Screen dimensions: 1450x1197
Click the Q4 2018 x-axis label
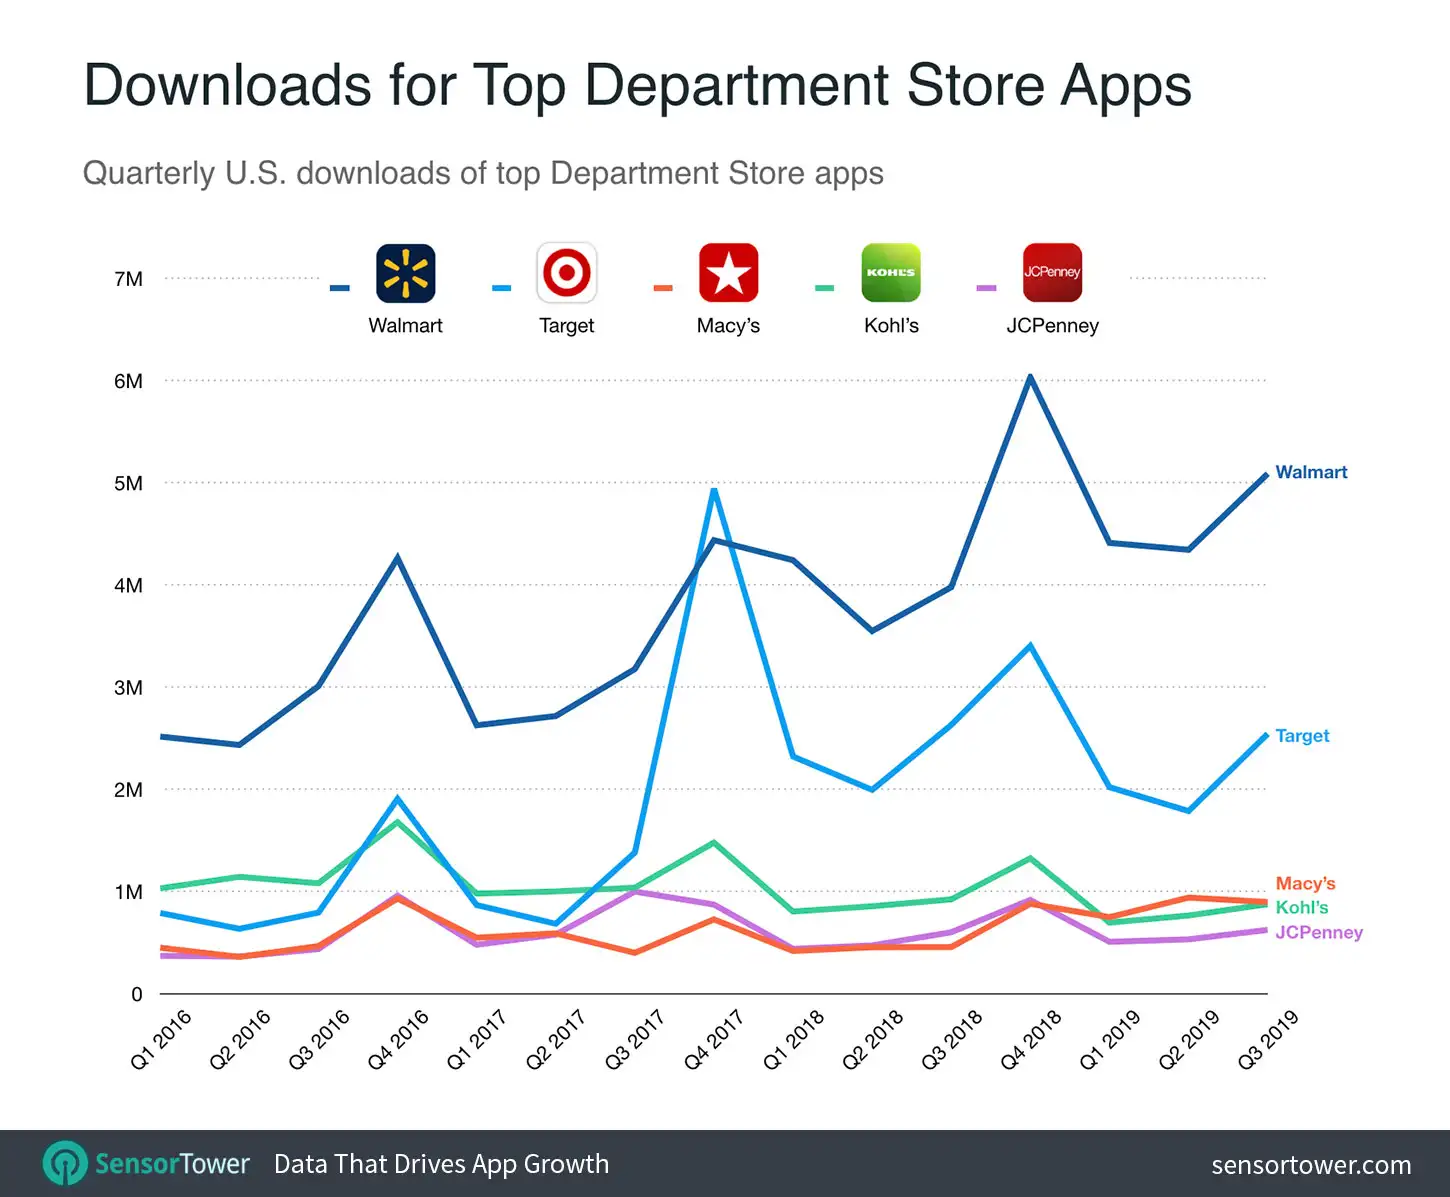[x=1031, y=1040]
